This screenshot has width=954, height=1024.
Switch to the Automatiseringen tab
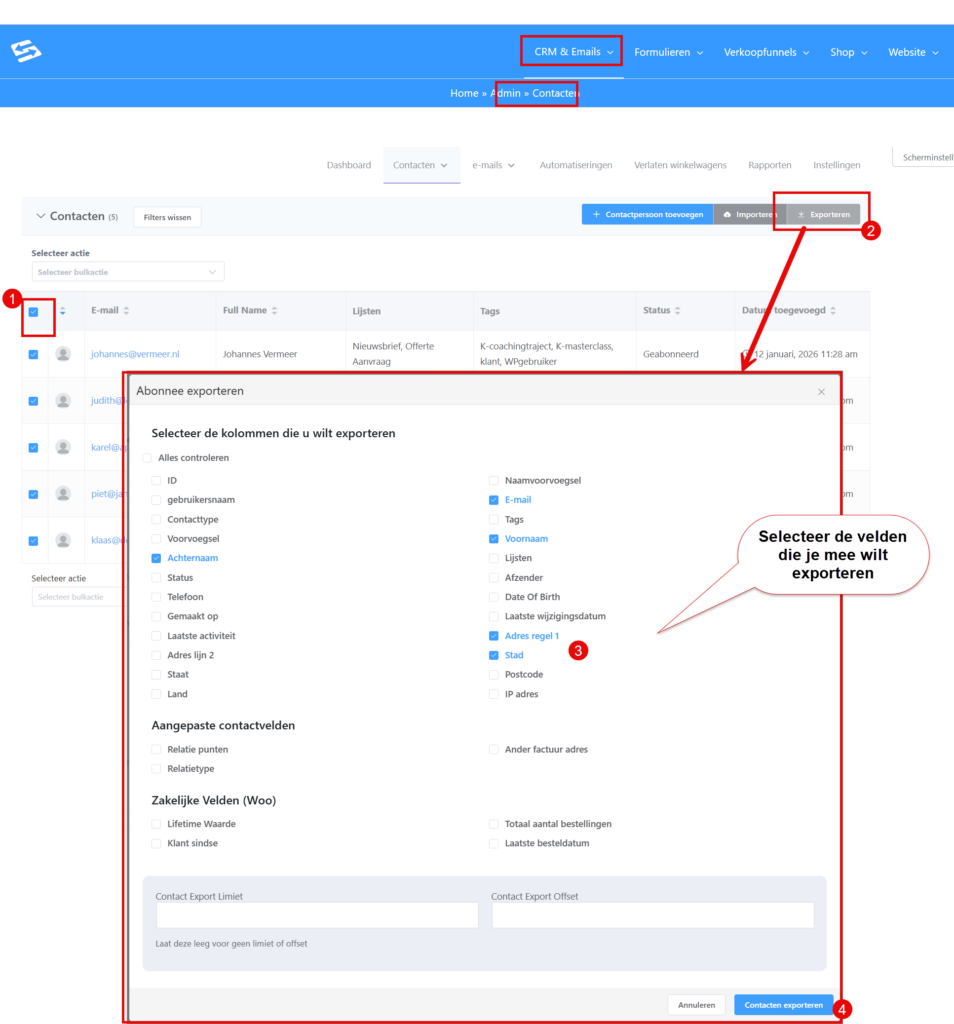point(575,165)
